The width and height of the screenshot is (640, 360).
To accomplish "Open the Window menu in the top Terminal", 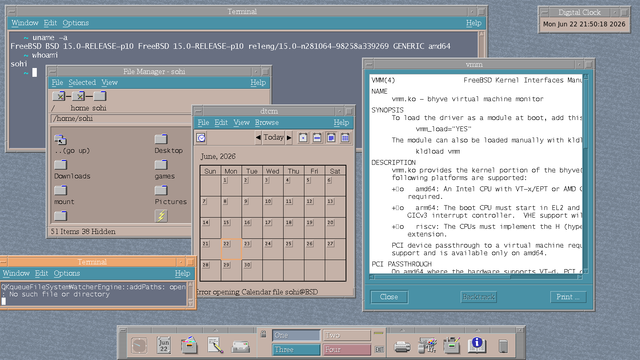I will [24, 23].
